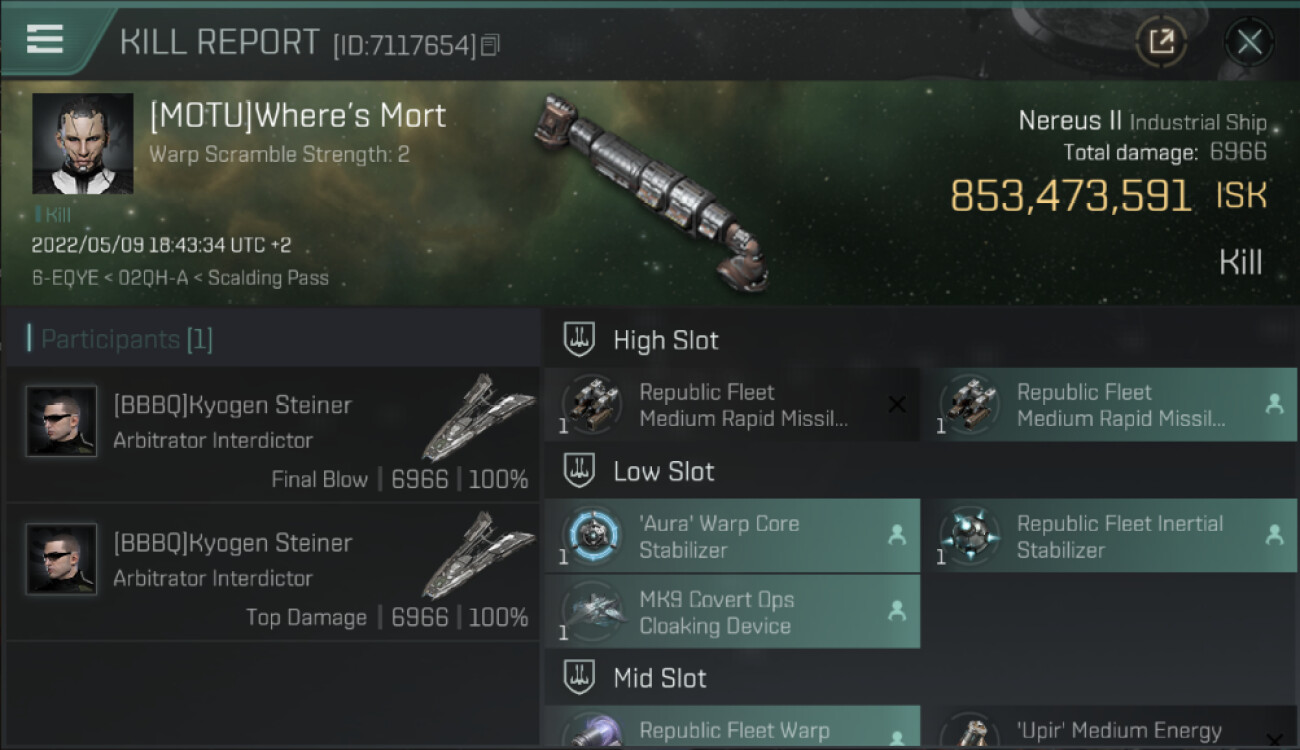Open Where's Mort pilot portrait

coord(83,143)
